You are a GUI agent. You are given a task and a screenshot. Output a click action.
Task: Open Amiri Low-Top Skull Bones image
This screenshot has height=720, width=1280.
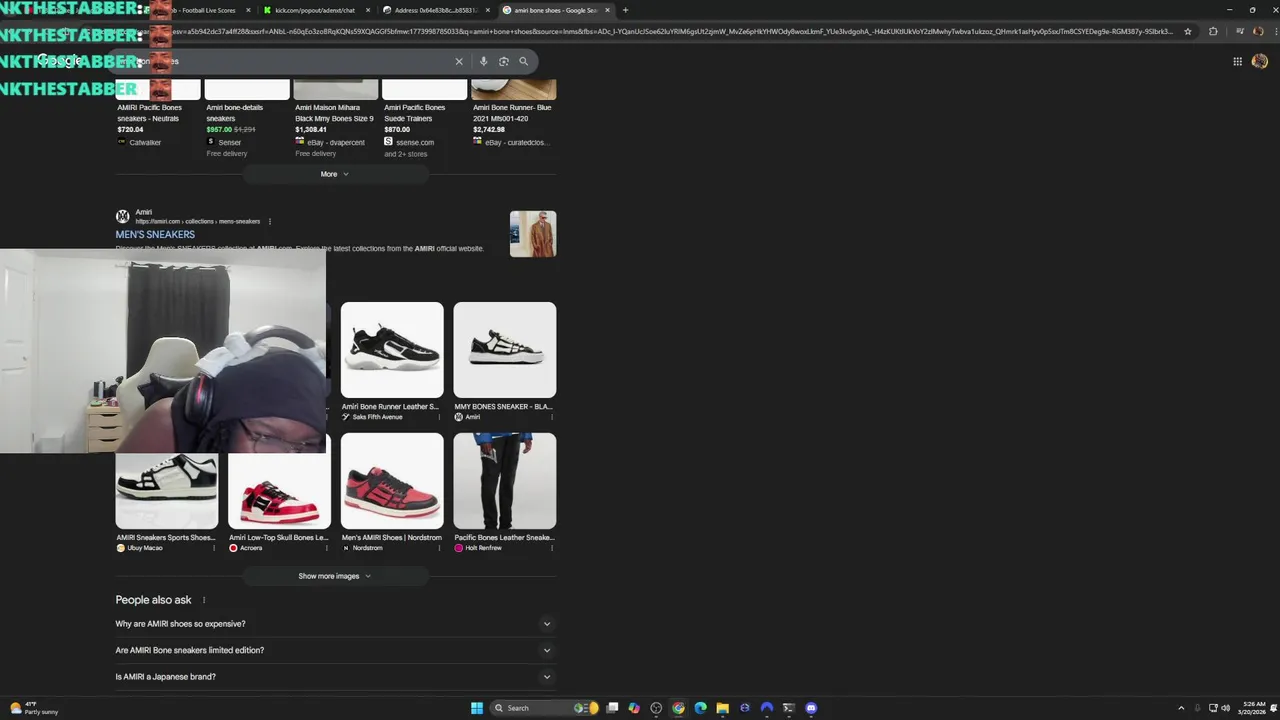279,481
